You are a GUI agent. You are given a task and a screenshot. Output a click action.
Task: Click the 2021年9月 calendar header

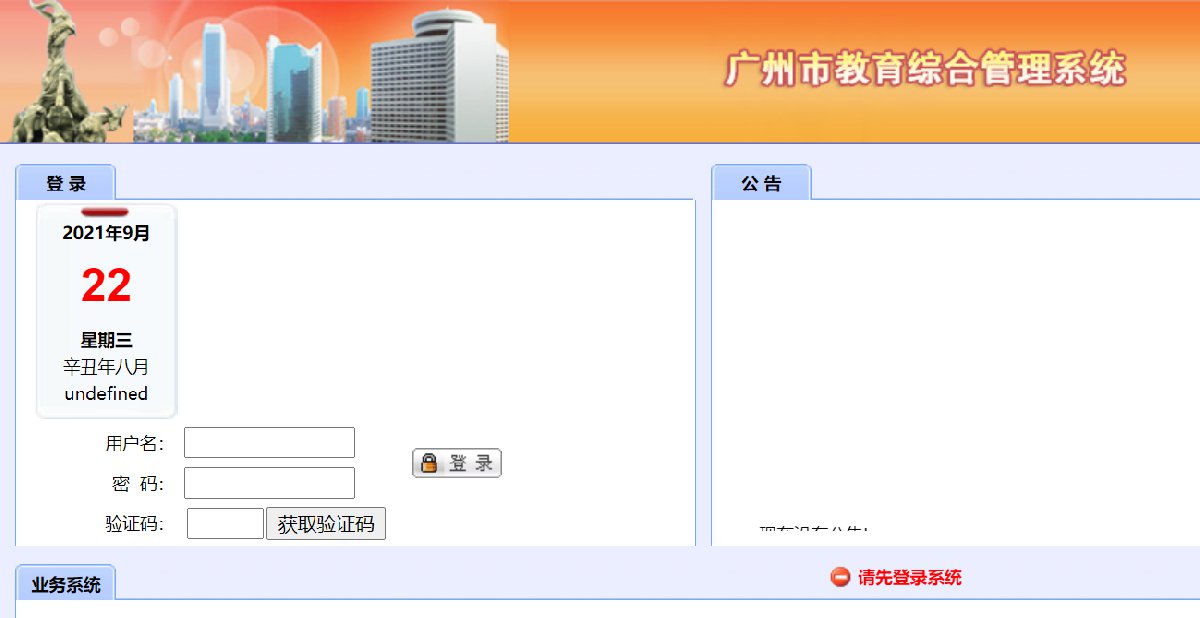point(106,233)
